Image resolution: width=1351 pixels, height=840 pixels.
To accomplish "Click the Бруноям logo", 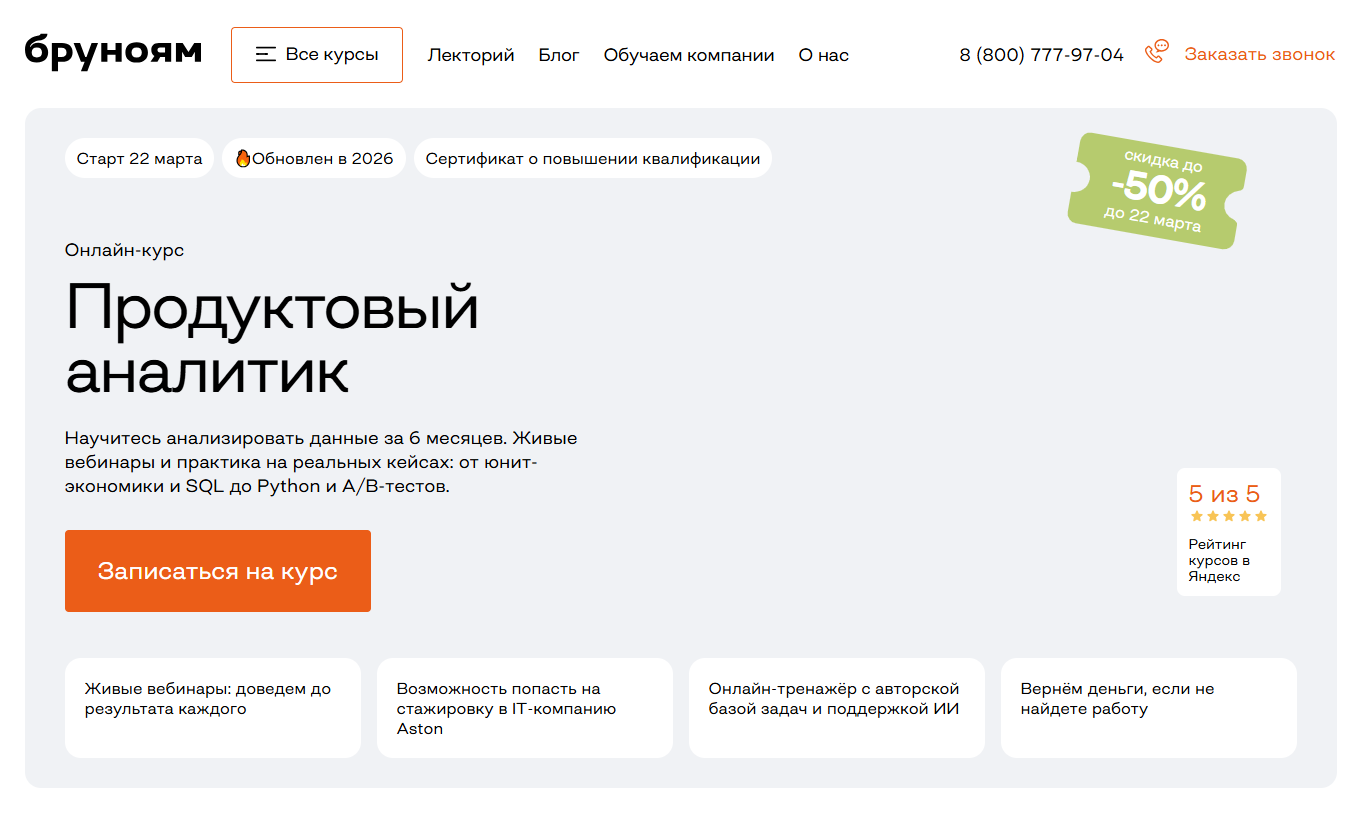I will (x=113, y=52).
